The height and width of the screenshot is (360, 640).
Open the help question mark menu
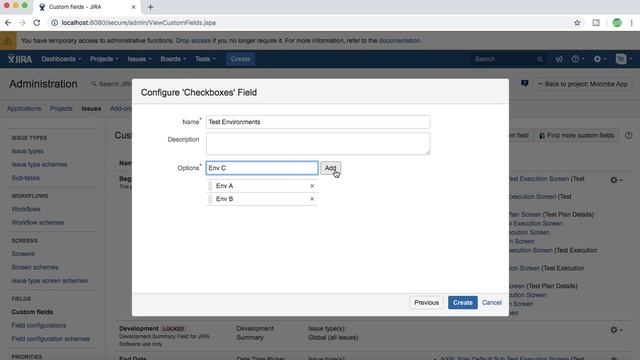pyautogui.click(x=578, y=59)
